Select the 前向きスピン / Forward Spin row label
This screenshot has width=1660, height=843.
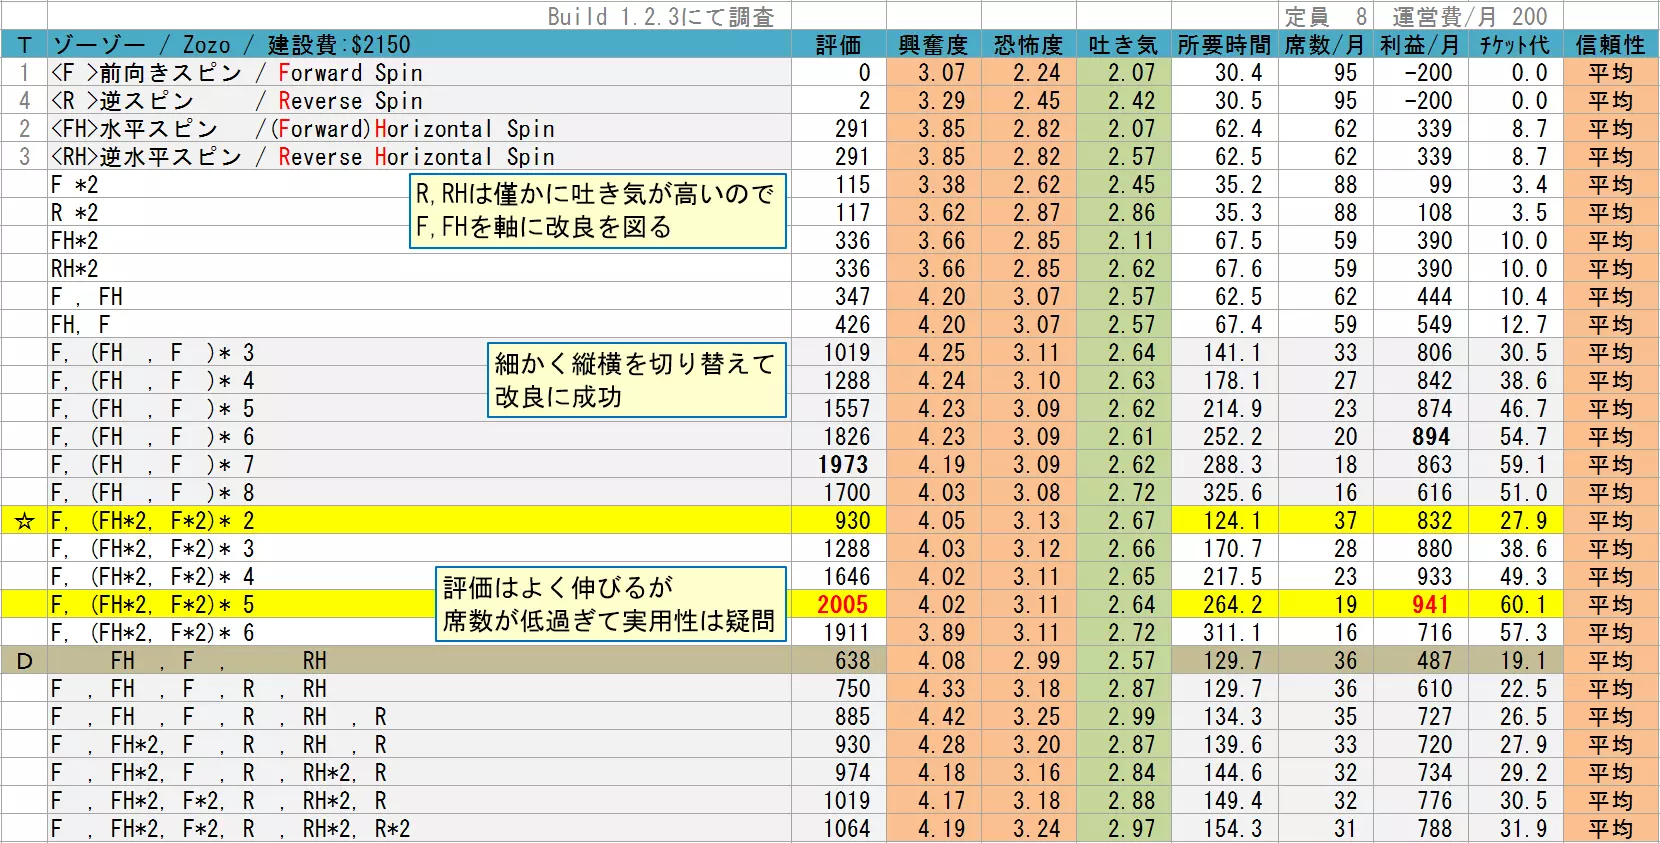point(237,73)
